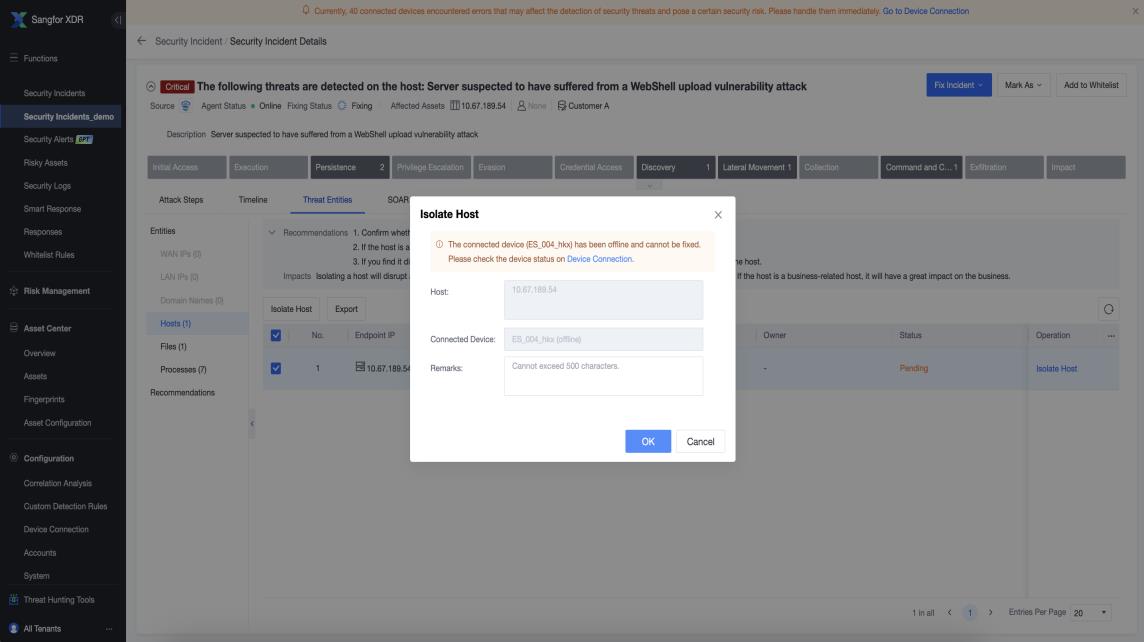Click the owner person icon

click(521, 106)
